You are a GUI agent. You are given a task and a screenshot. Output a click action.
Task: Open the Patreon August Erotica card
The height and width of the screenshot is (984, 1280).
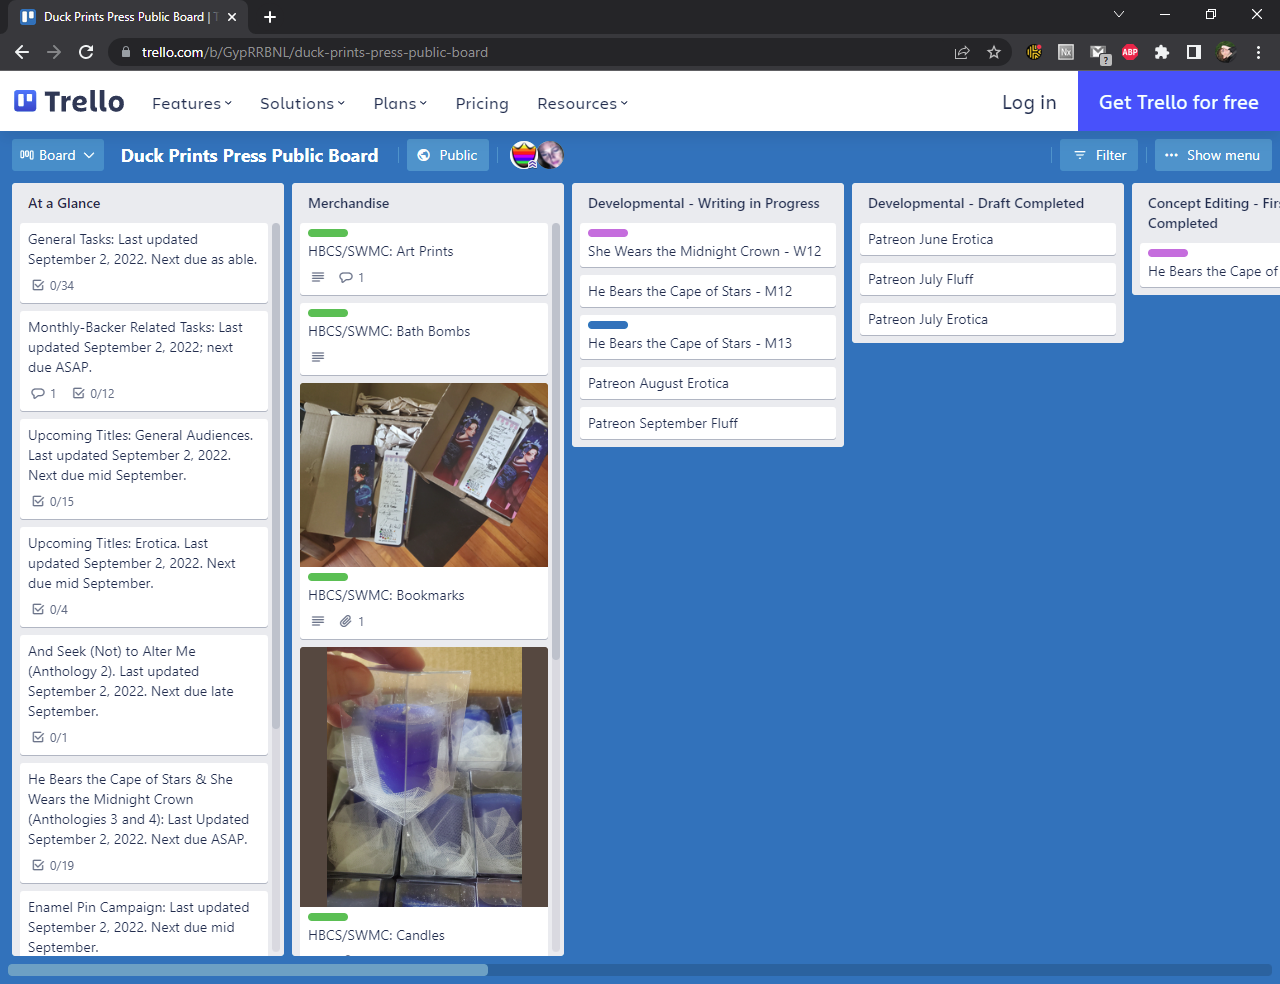tap(708, 383)
